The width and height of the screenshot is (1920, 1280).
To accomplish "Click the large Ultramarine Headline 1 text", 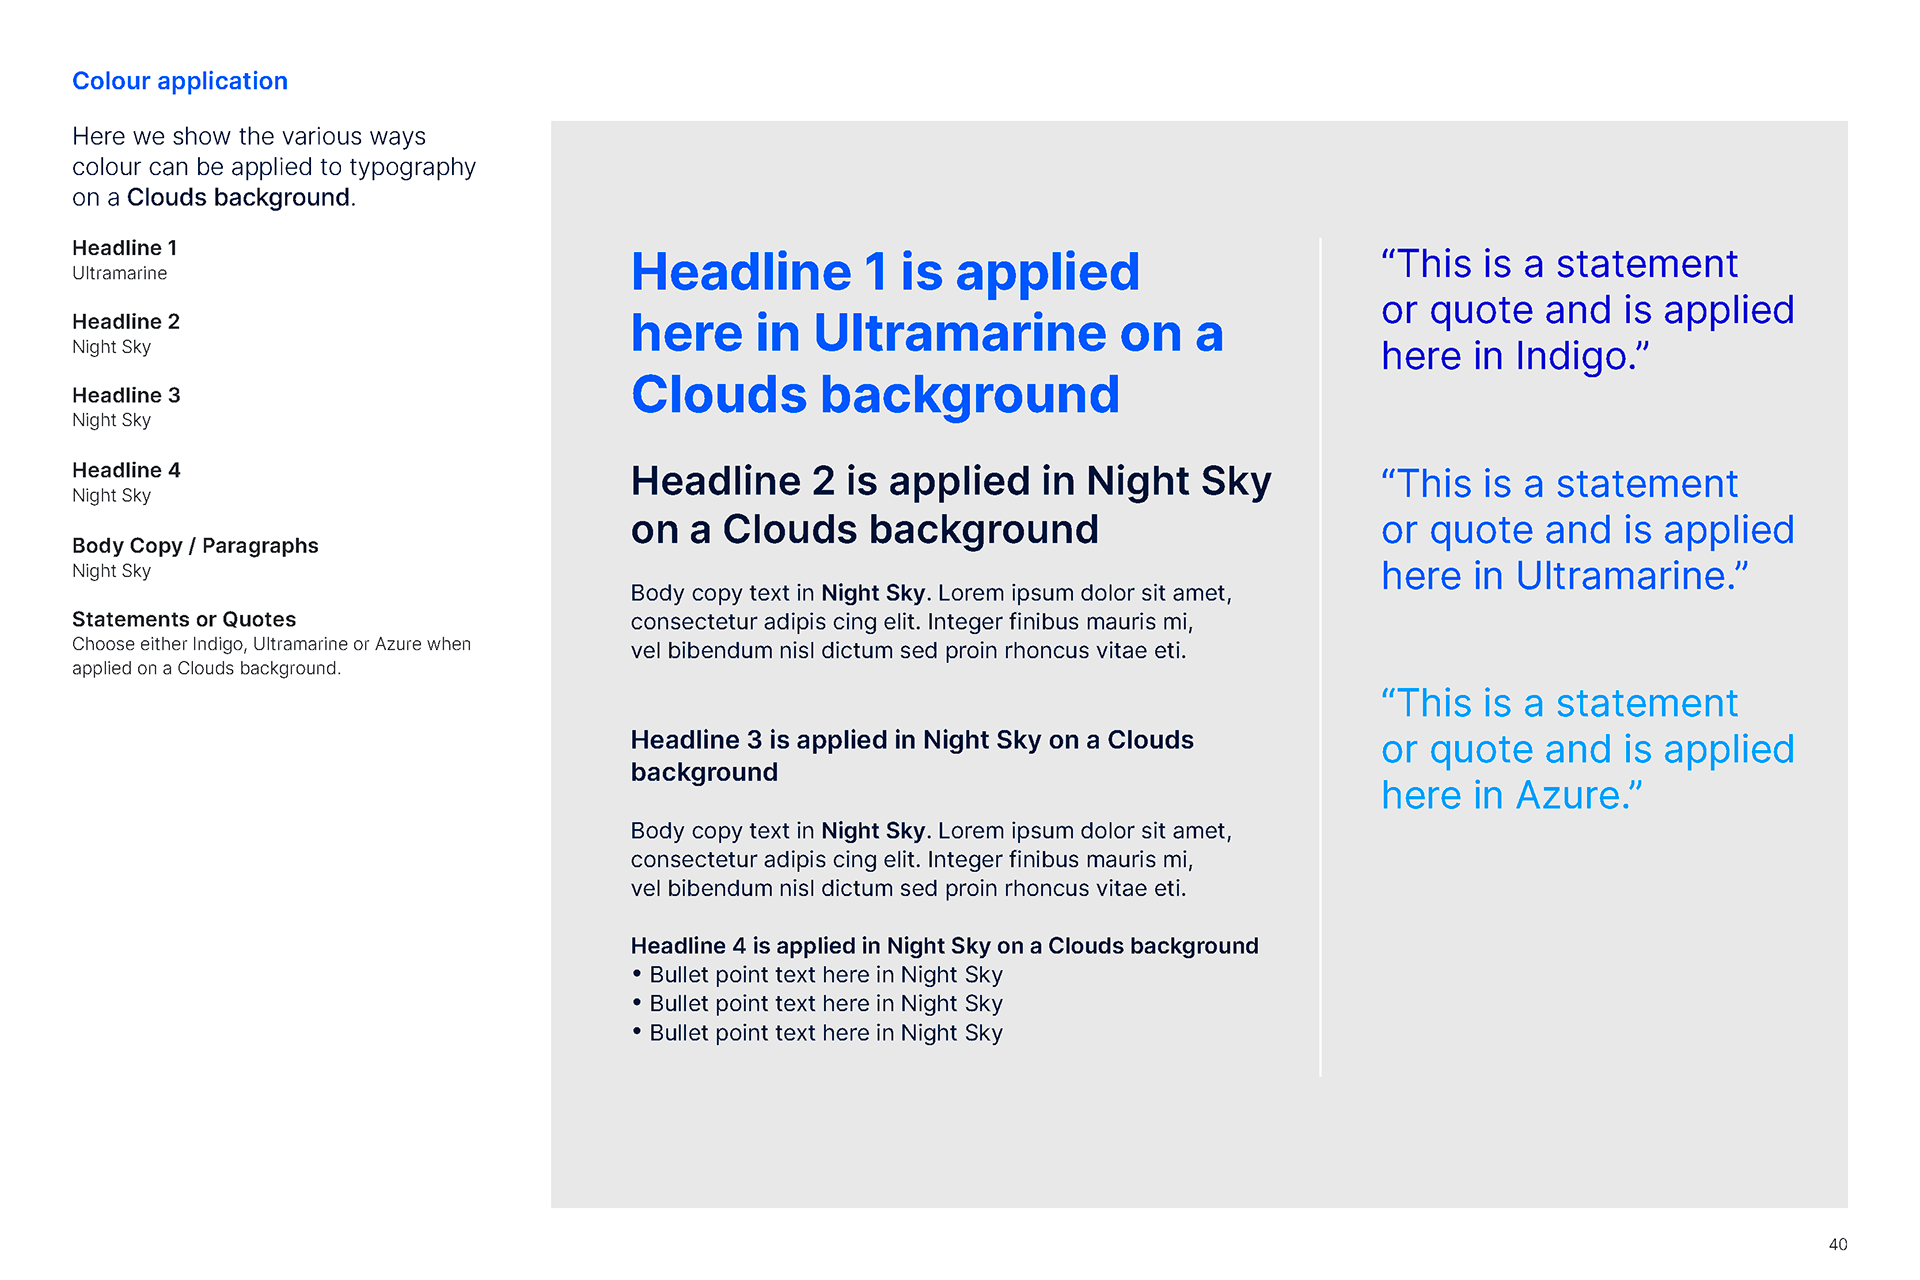I will click(x=925, y=333).
